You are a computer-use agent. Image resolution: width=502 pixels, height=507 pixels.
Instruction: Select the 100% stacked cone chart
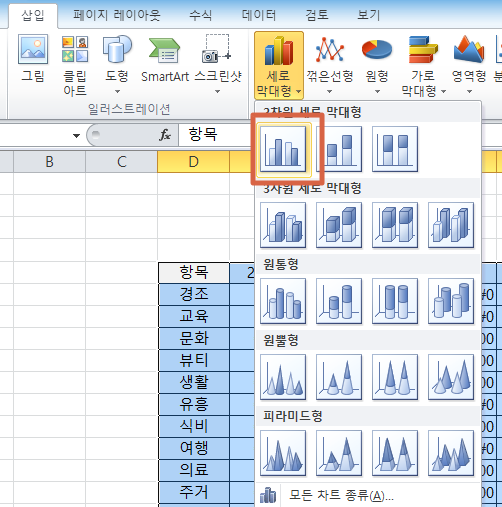[x=395, y=377]
